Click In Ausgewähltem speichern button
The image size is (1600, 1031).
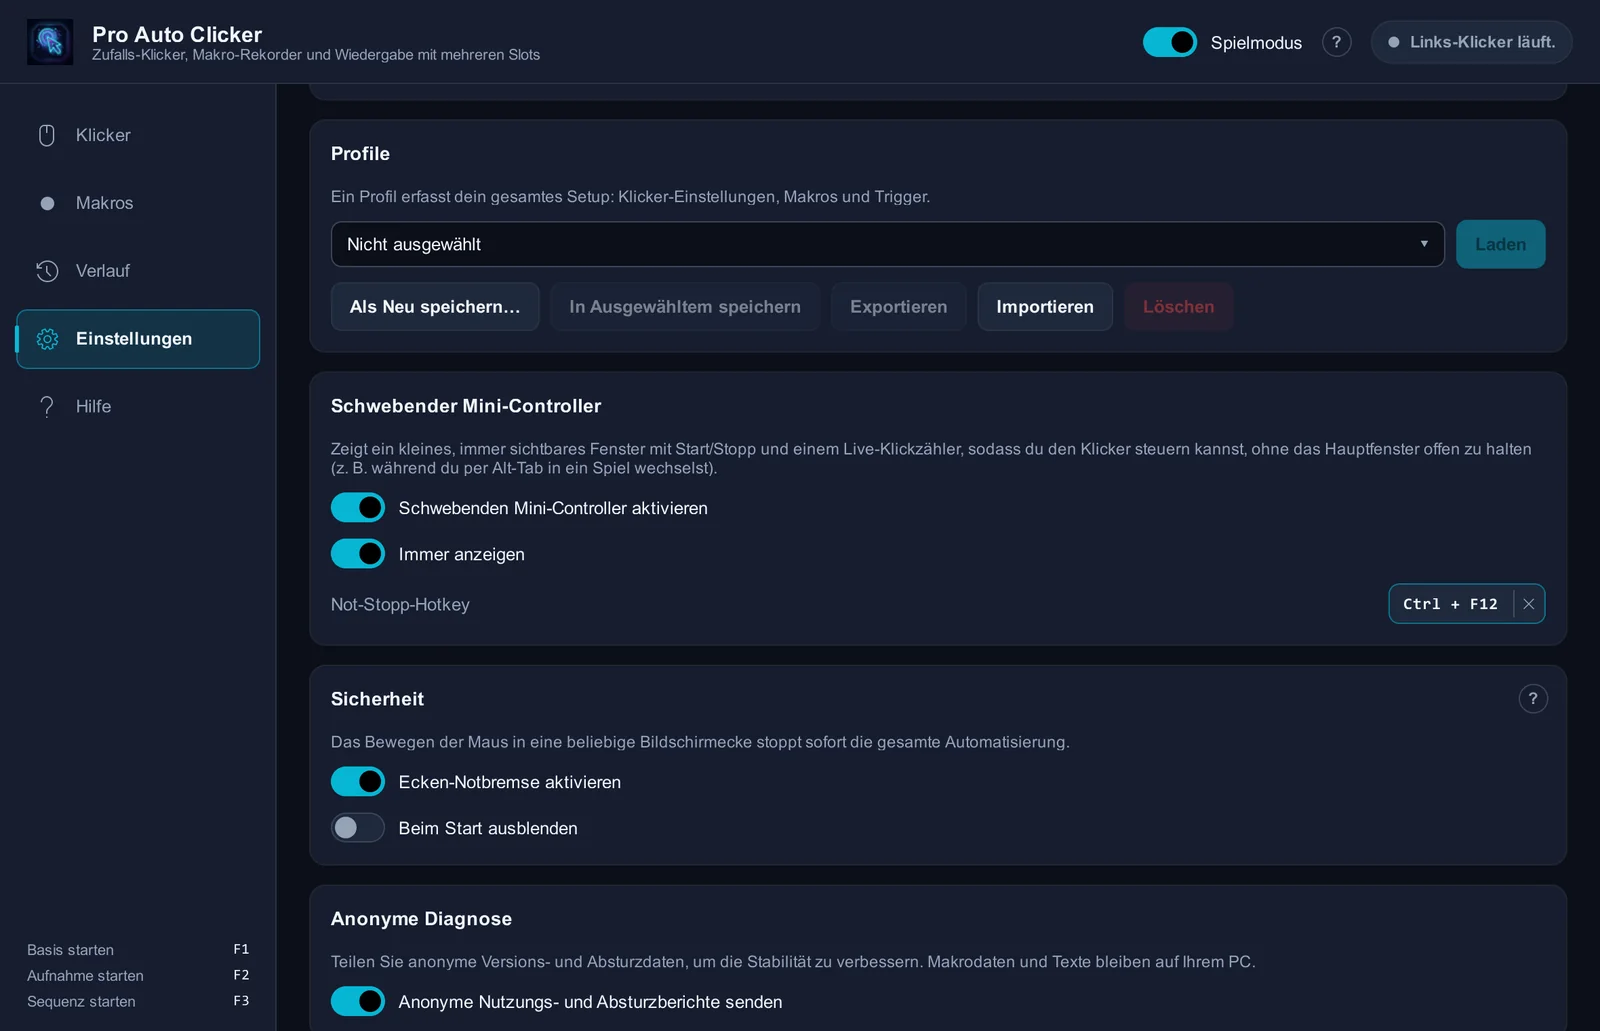[x=685, y=307]
